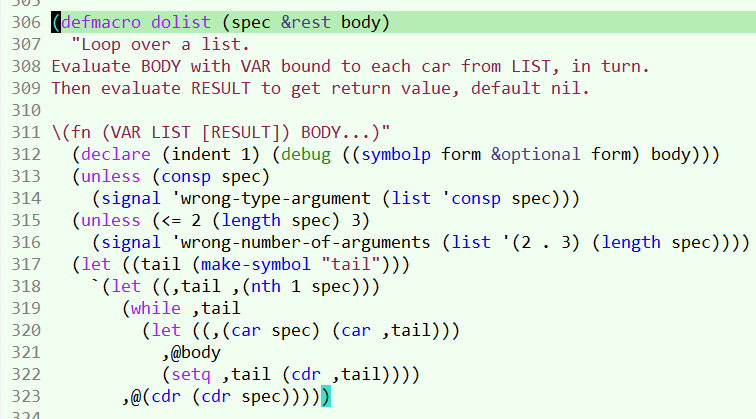Click the &optional keyword
This screenshot has width=756, height=419.
pos(541,154)
